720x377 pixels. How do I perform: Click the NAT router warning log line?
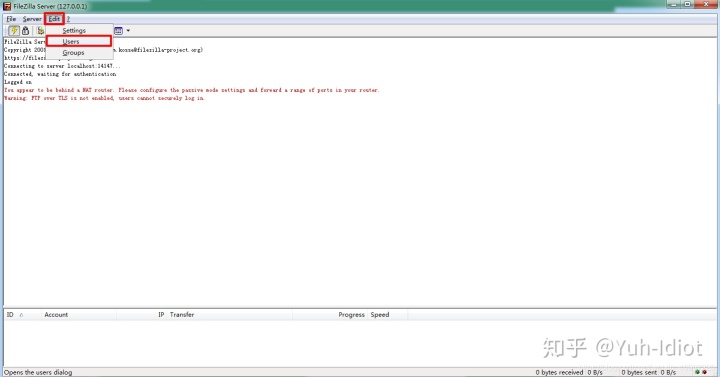191,90
